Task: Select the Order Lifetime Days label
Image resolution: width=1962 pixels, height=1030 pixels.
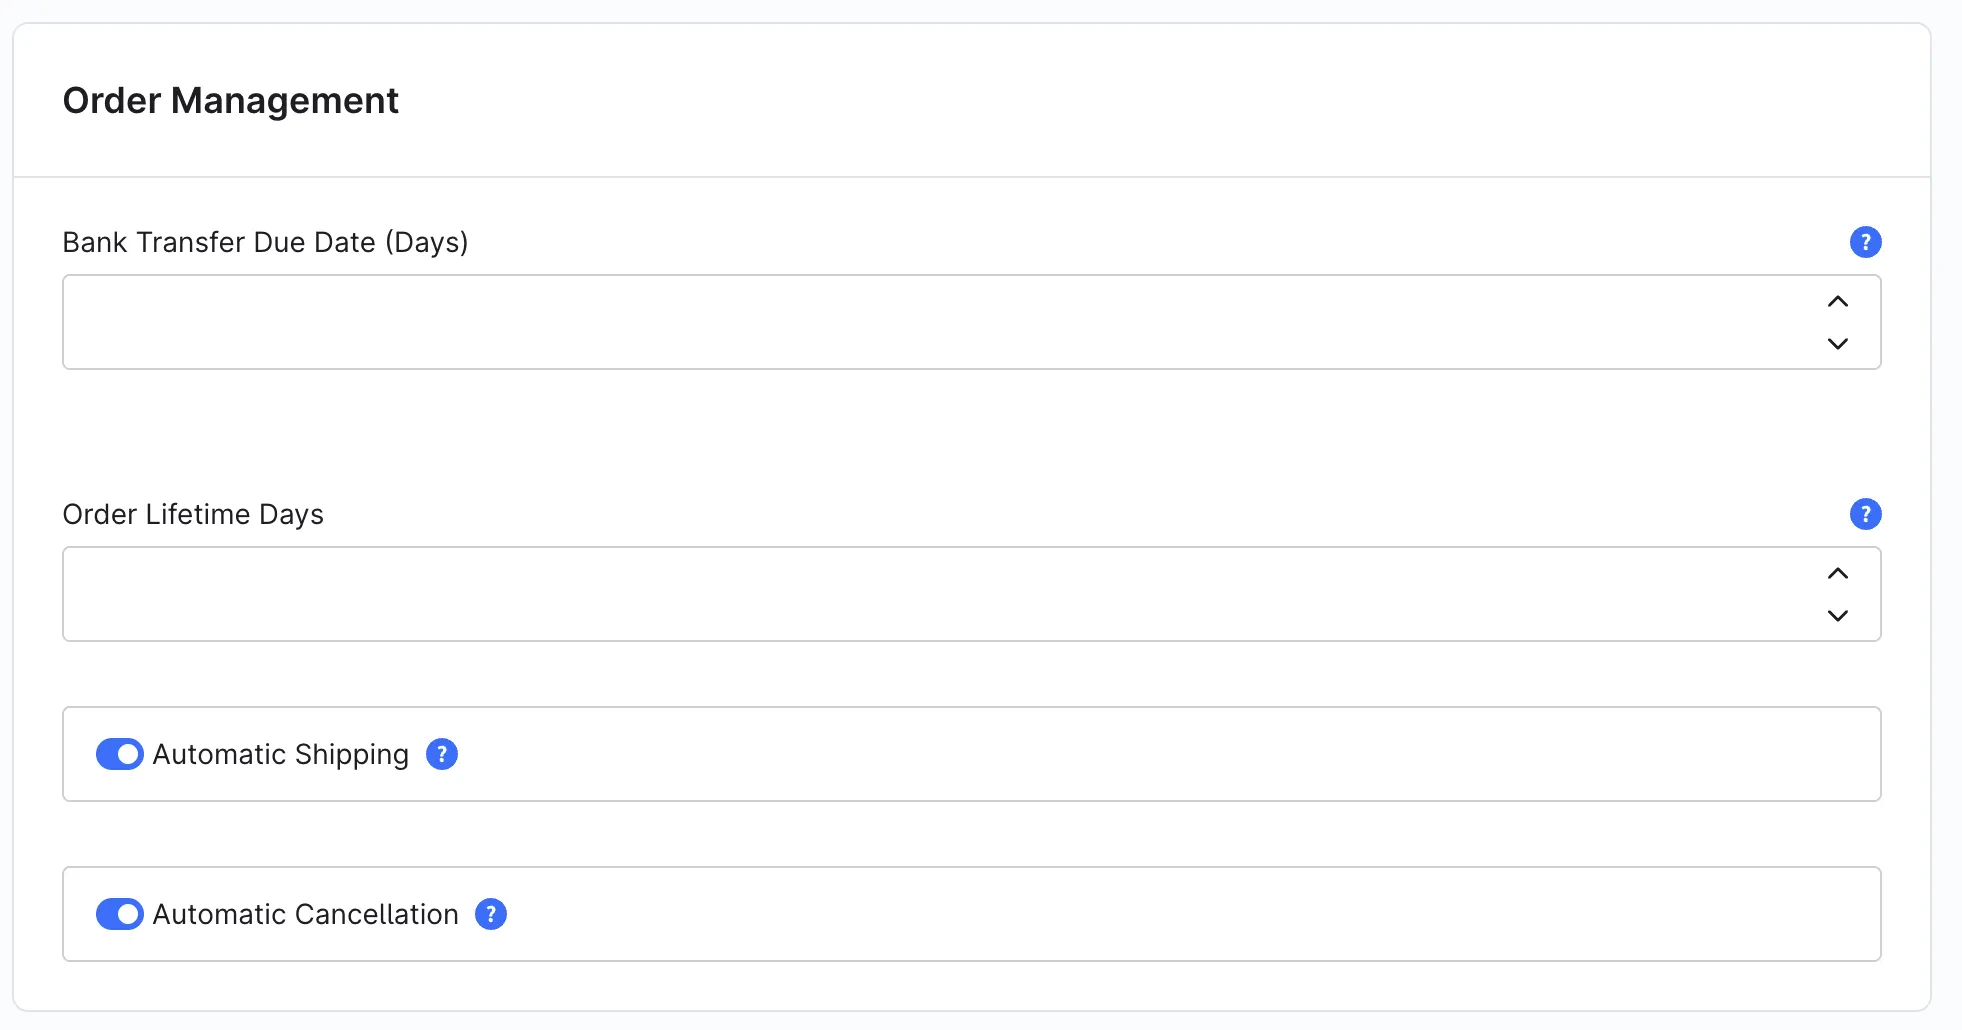Action: click(x=193, y=514)
